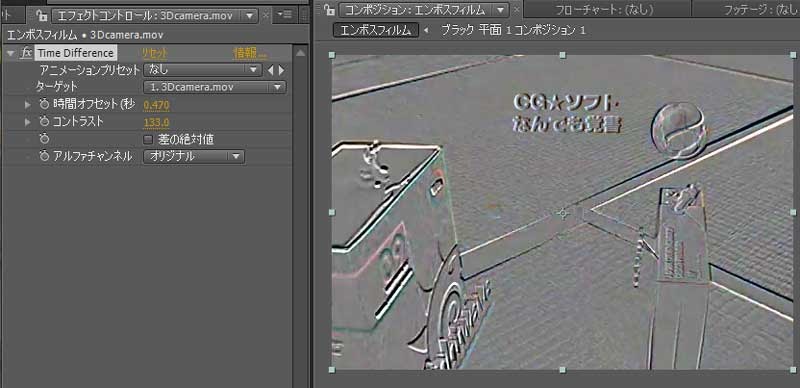800x388 pixels.
Task: Switch to the フローチャート tab
Action: tap(604, 10)
